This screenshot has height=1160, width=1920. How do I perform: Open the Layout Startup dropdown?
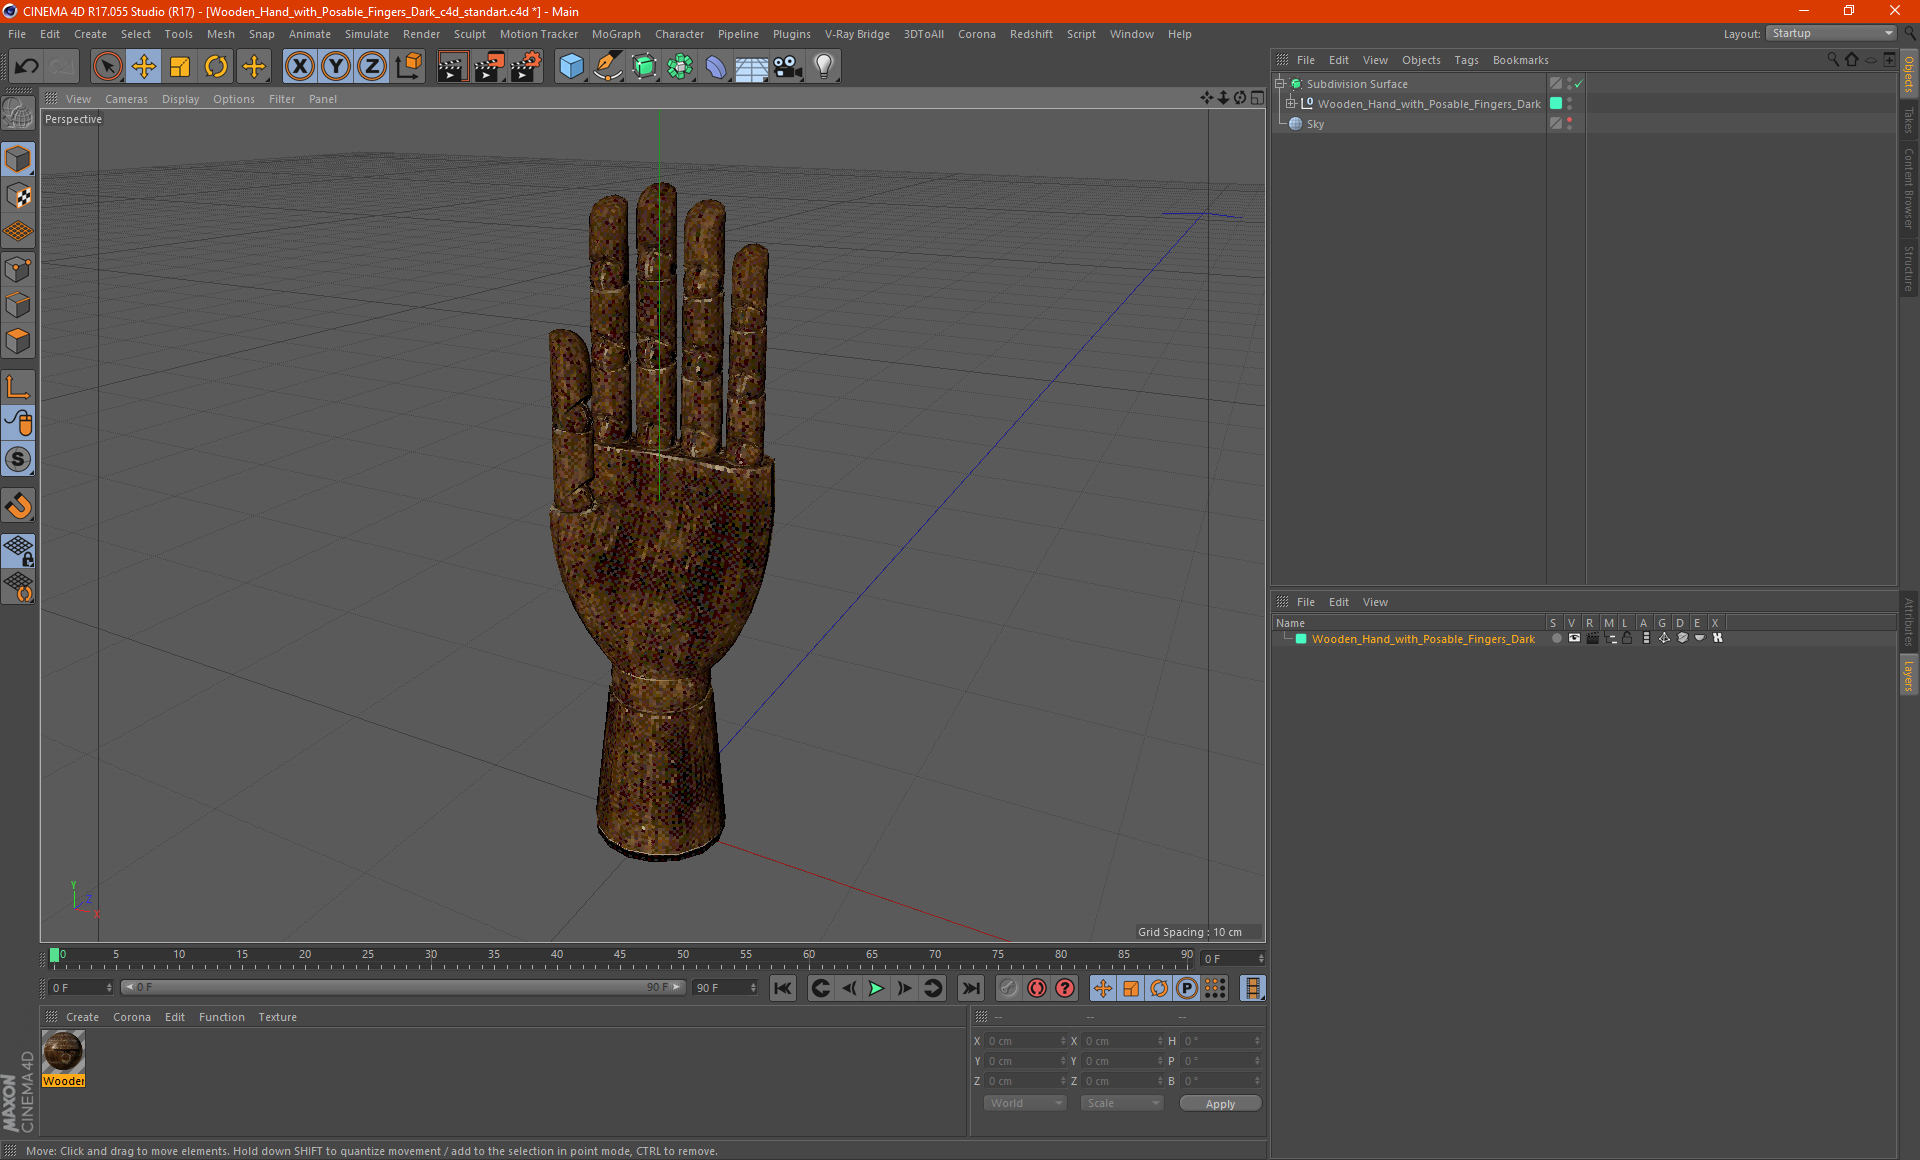point(1832,33)
